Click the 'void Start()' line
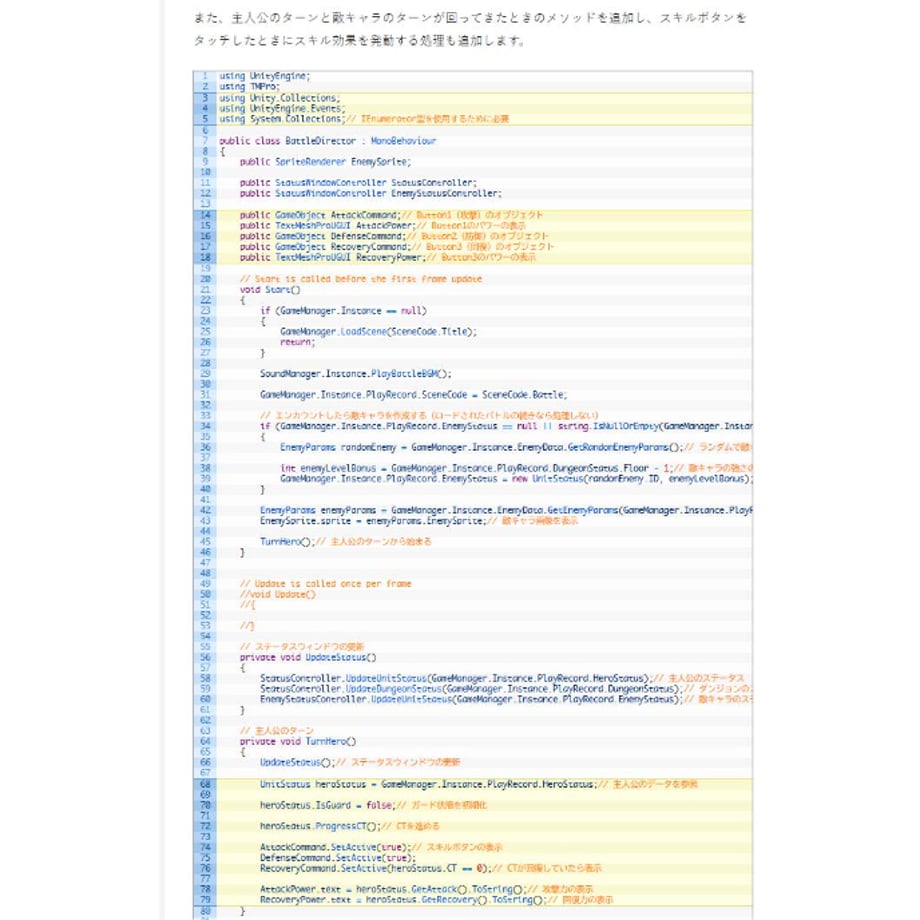920x920 pixels. click(x=270, y=289)
